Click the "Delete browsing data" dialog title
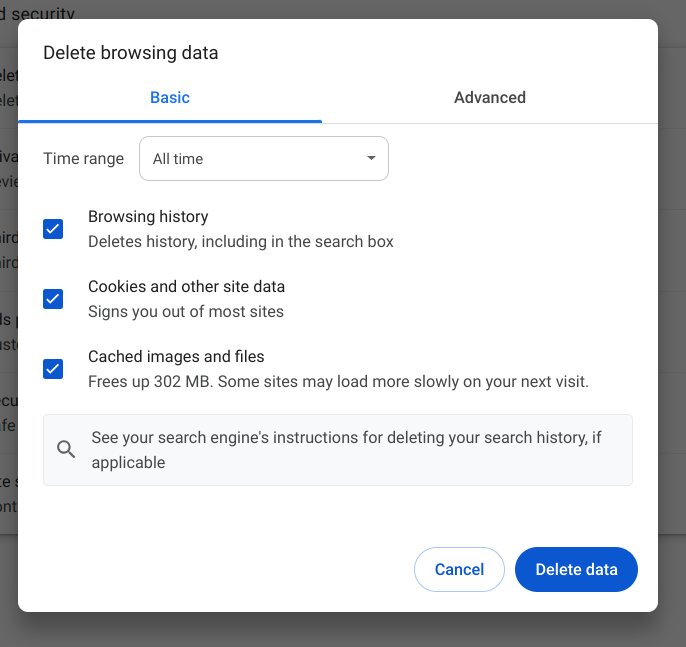The image size is (686, 647). 130,53
